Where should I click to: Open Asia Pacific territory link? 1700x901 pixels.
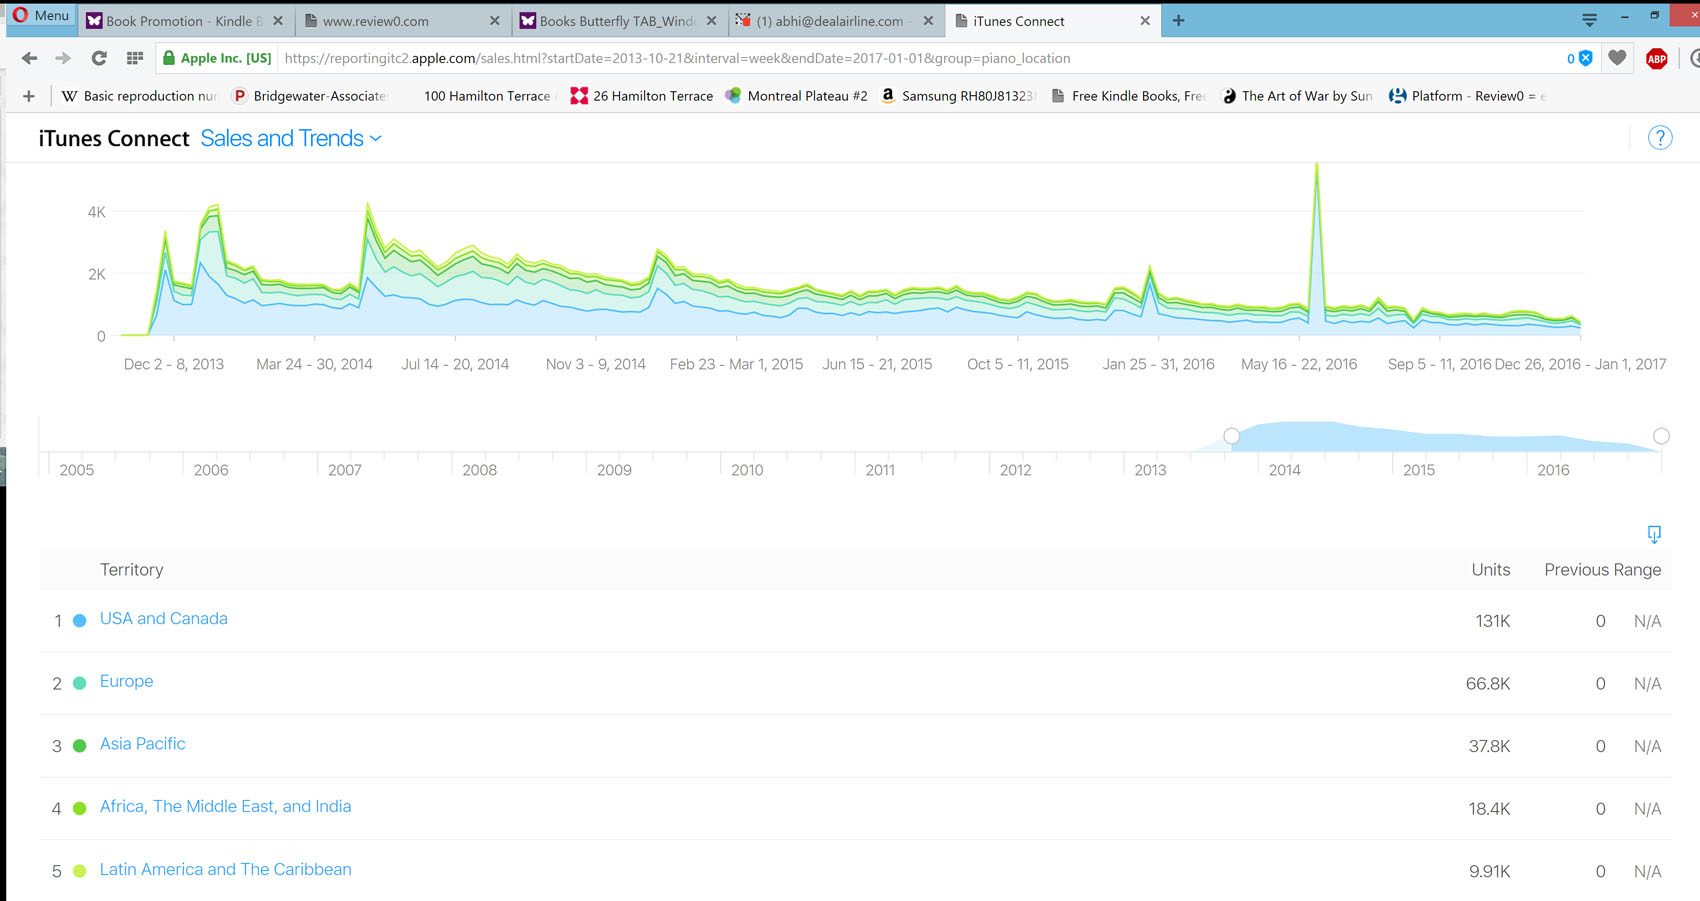(x=142, y=744)
